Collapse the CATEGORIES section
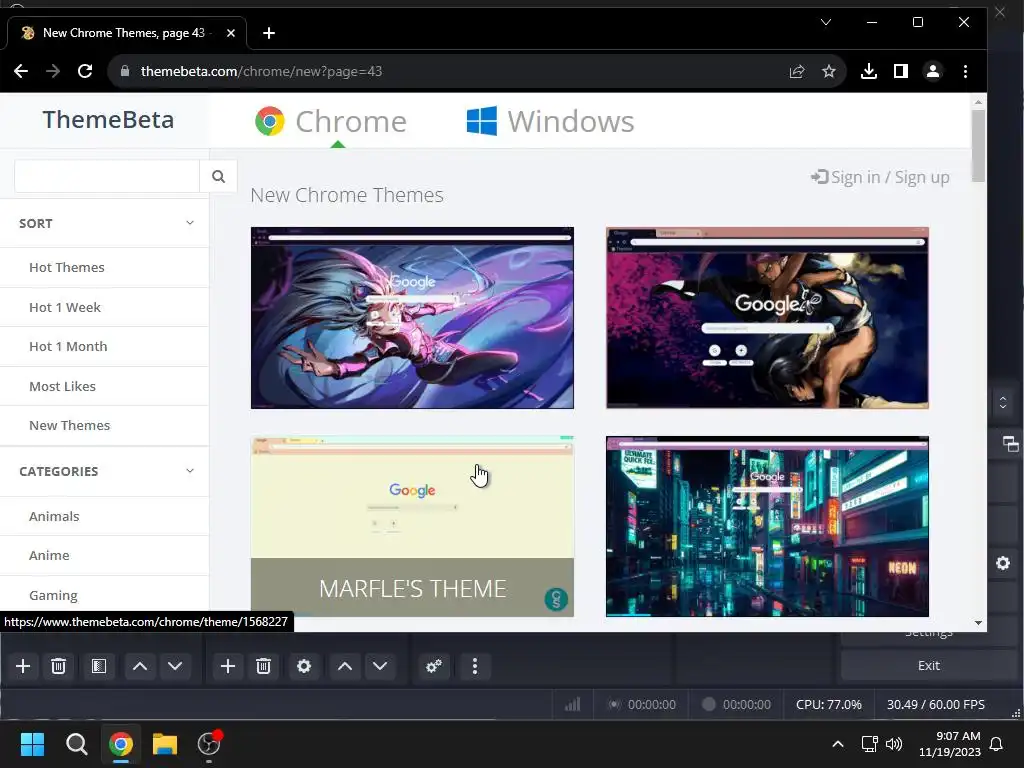Image resolution: width=1024 pixels, height=768 pixels. point(104,472)
